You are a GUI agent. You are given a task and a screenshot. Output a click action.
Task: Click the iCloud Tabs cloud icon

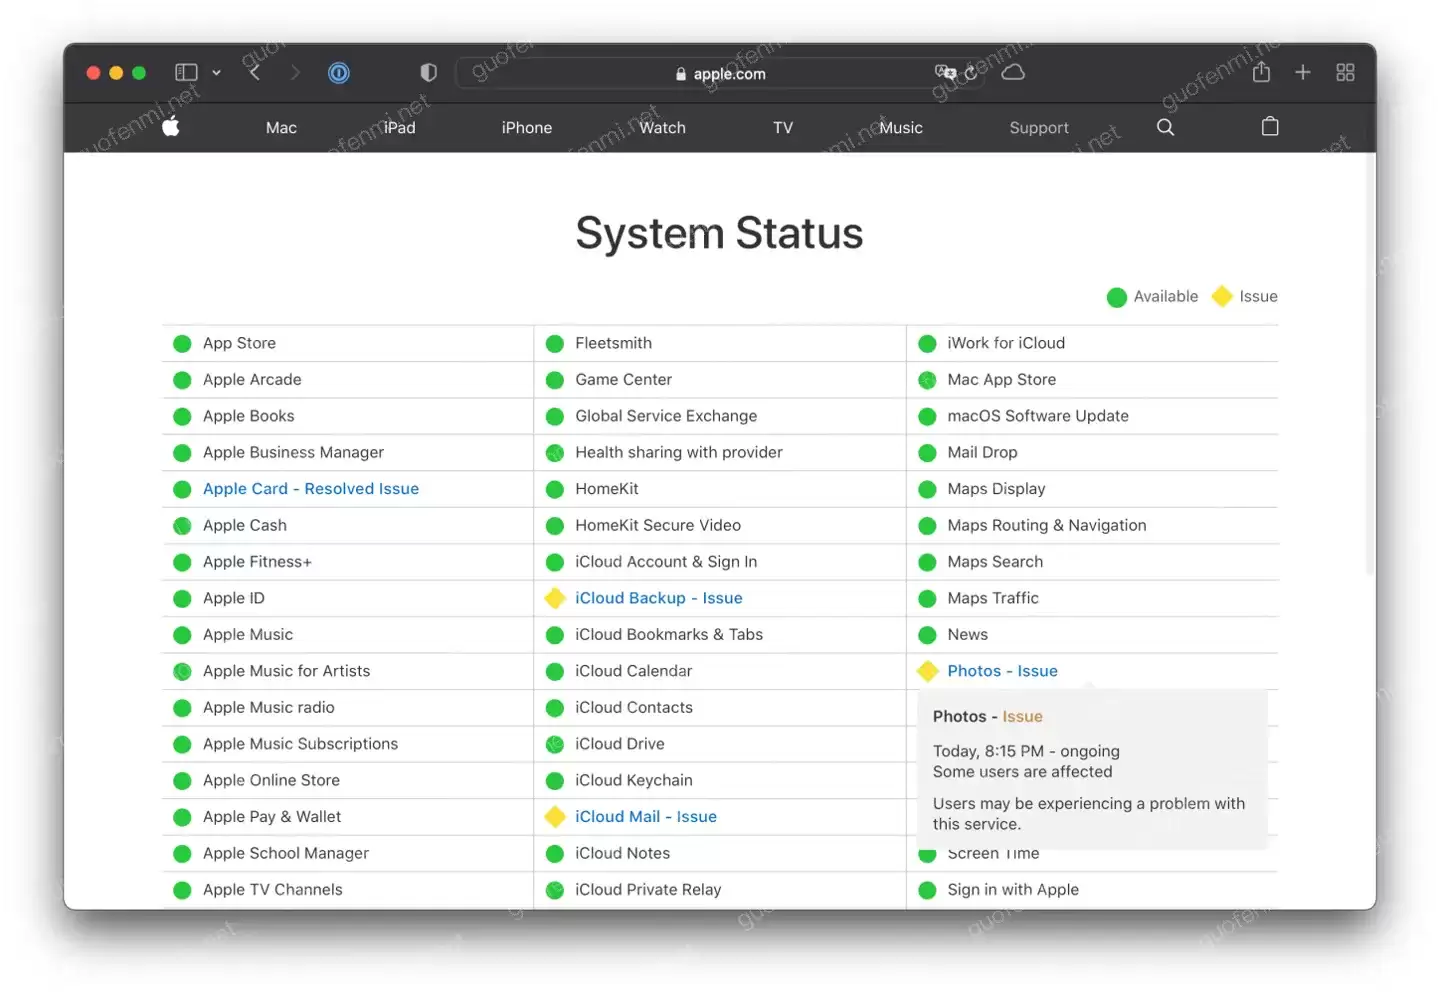pyautogui.click(x=1012, y=72)
